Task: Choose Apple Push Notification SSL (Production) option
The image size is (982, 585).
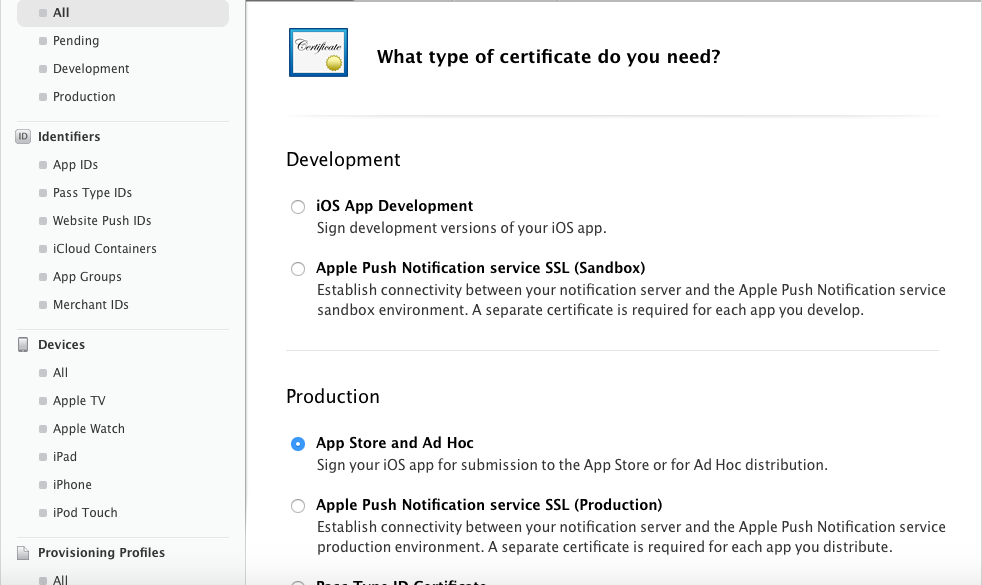Action: [x=298, y=505]
